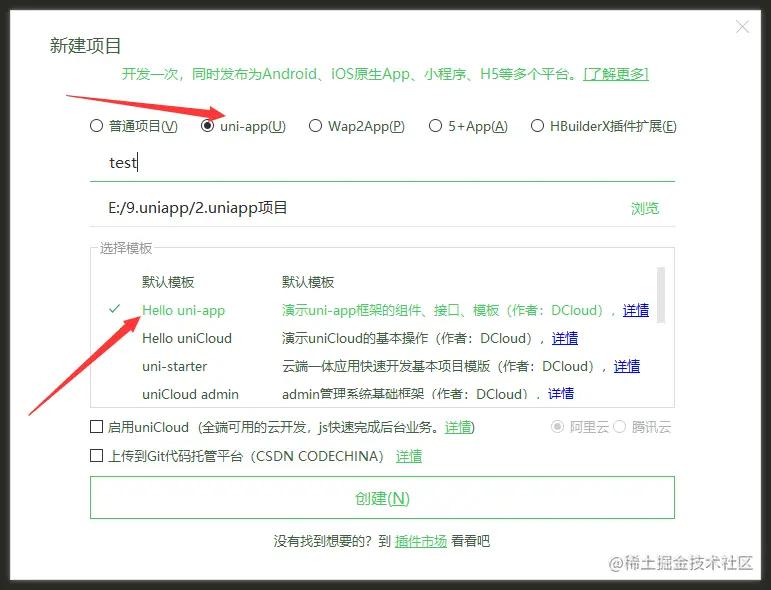Click description 云端一体应用快速开发基本项目模版
The width and height of the screenshot is (771, 590).
[x=386, y=366]
